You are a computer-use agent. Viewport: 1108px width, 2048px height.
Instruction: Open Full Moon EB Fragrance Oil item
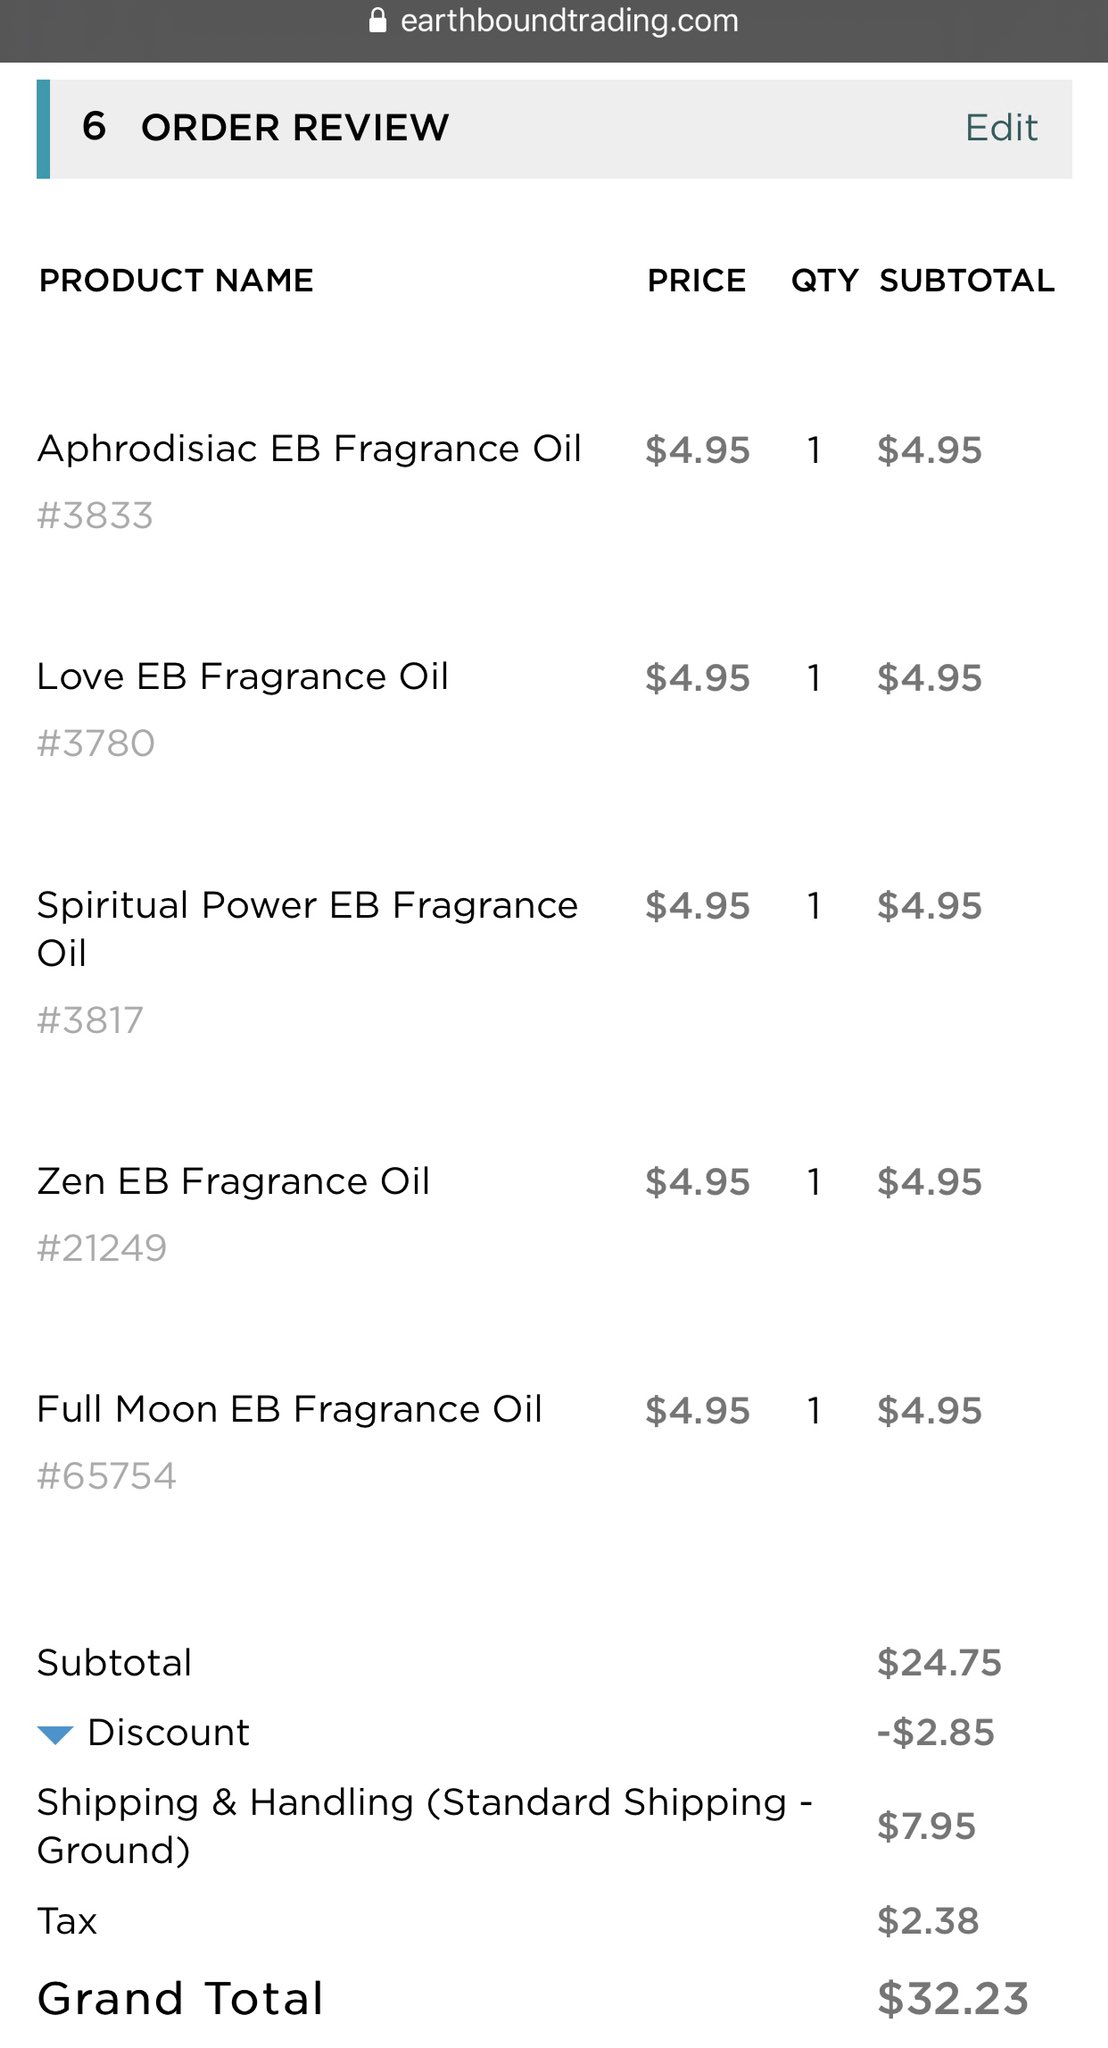click(x=289, y=1409)
